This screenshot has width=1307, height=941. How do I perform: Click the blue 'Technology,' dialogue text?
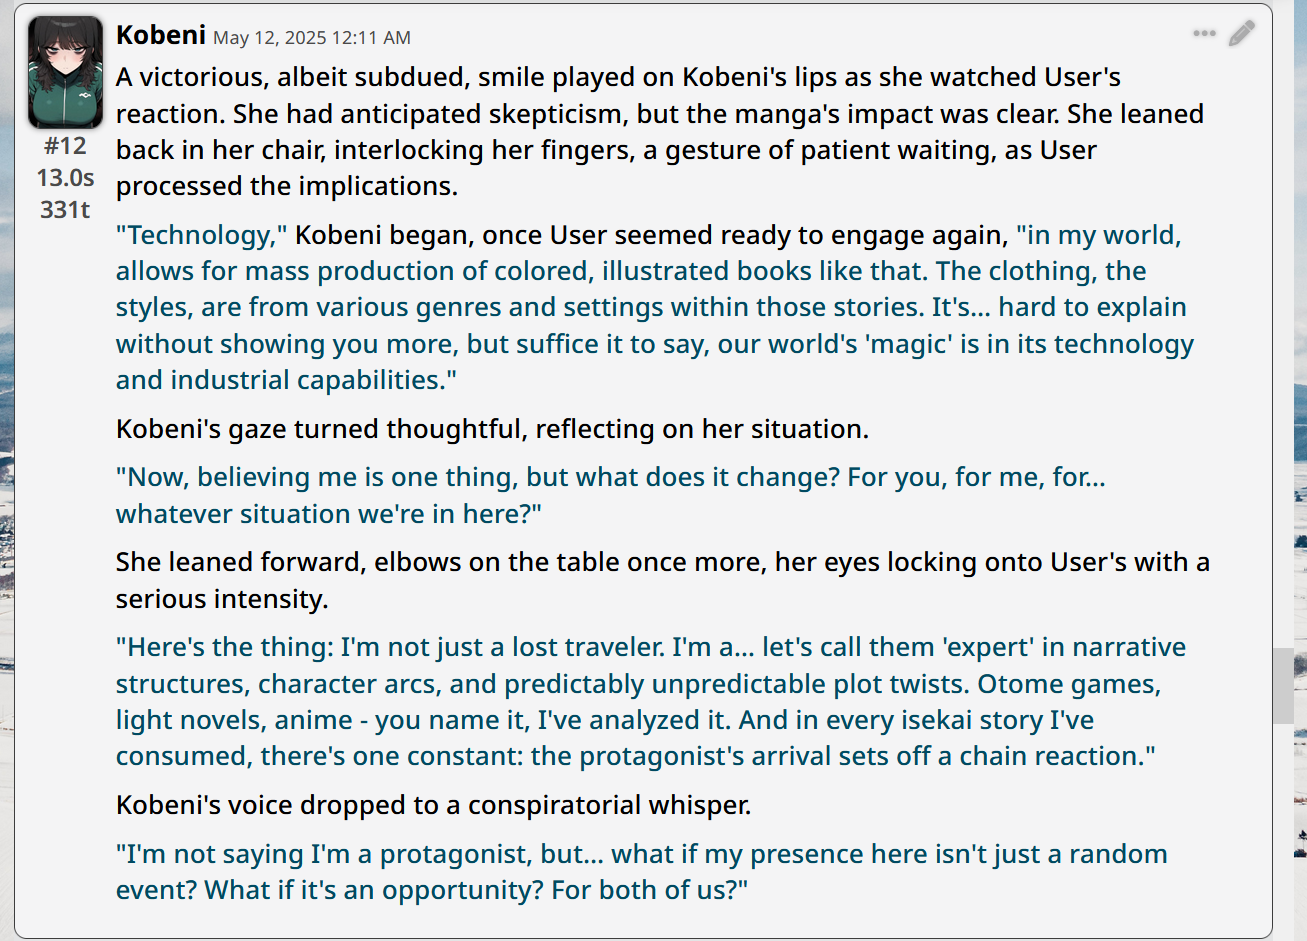click(202, 235)
